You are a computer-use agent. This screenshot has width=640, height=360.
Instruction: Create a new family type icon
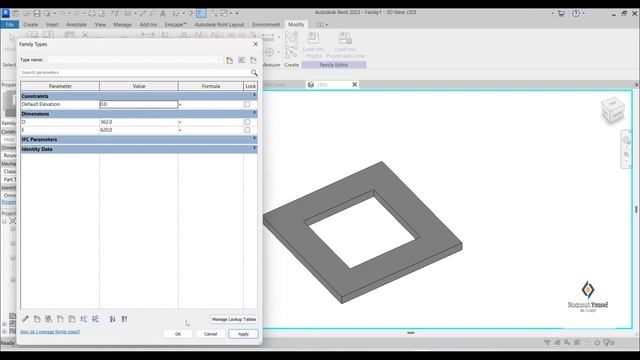[x=230, y=60]
